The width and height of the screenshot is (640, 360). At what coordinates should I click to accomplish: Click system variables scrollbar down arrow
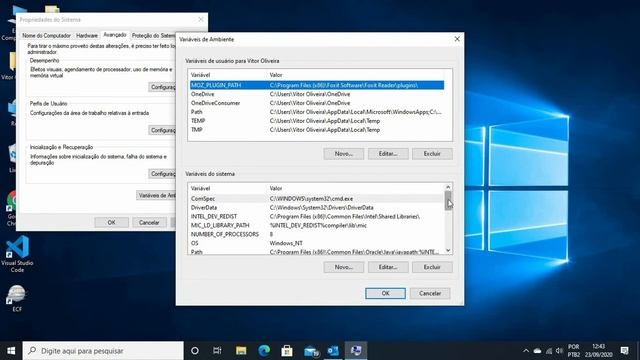(448, 251)
